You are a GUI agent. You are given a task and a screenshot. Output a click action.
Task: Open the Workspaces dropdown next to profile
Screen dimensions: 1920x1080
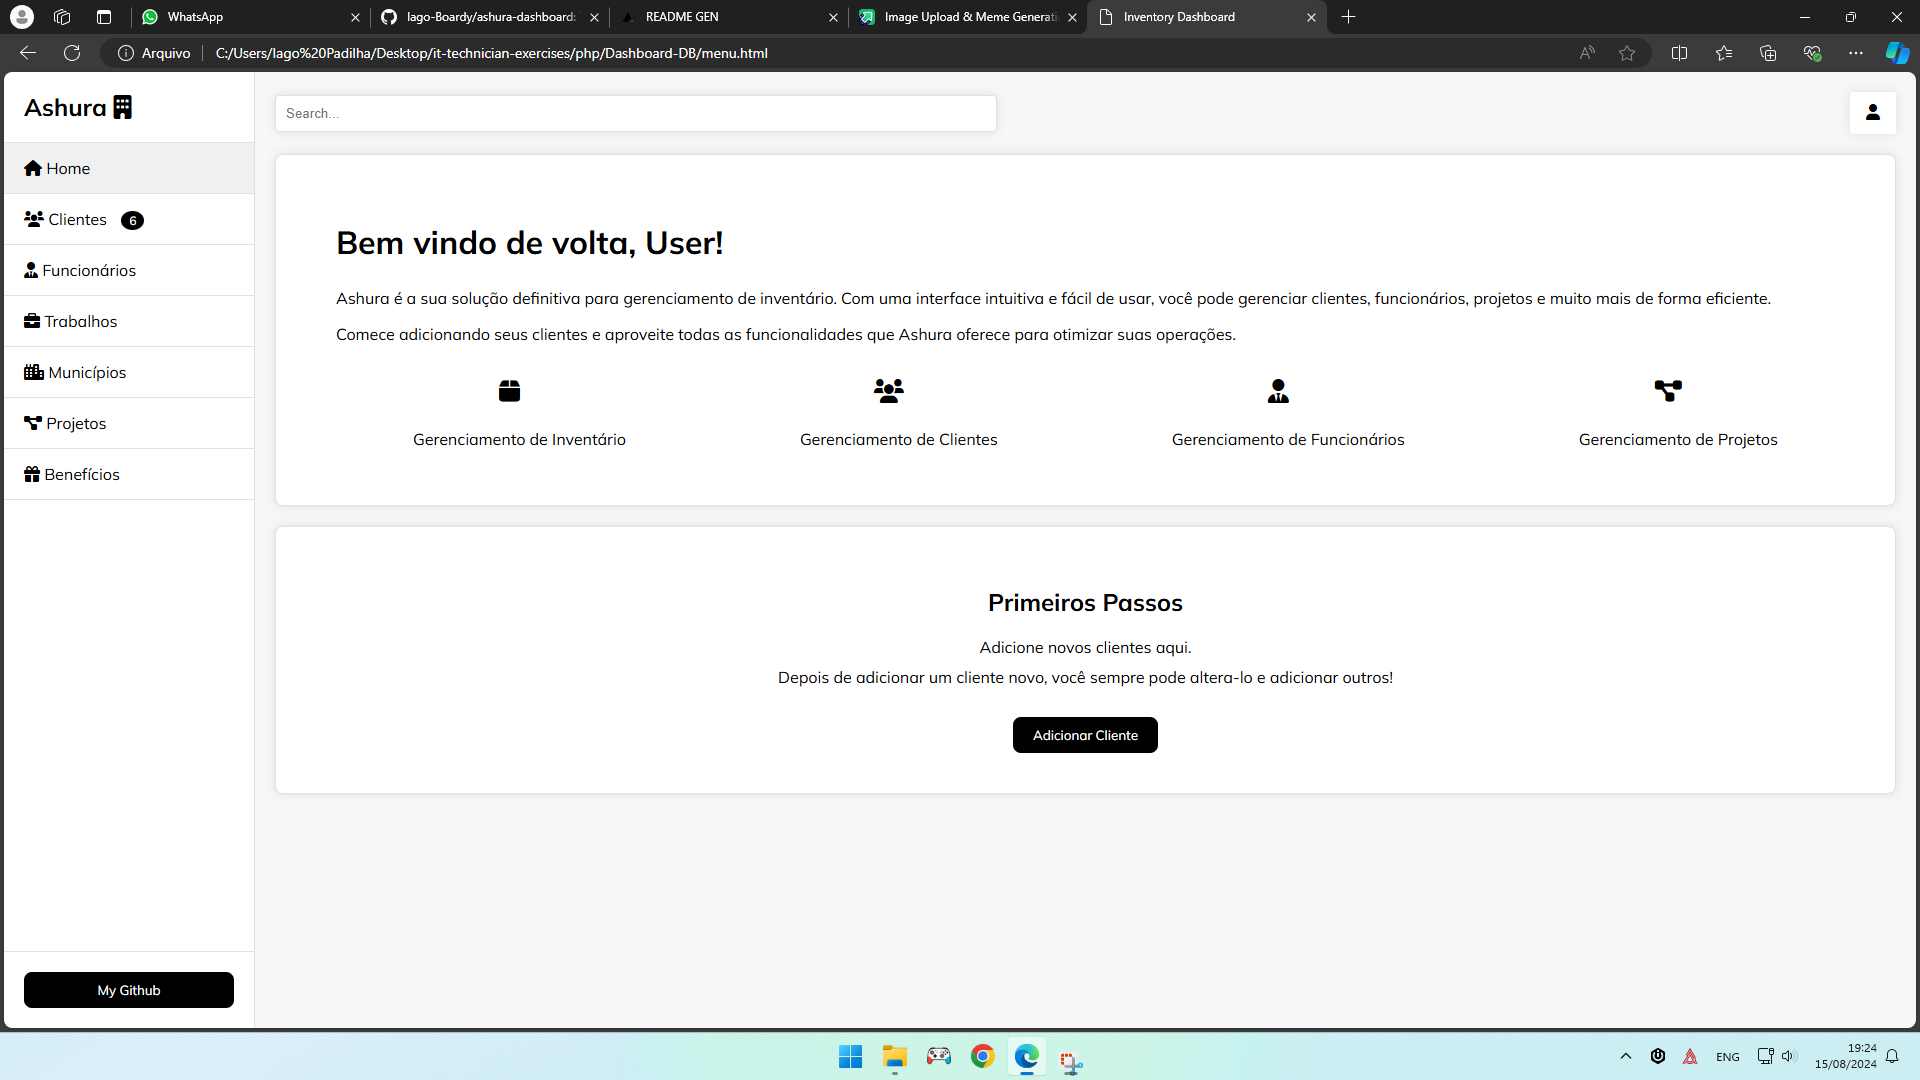point(62,17)
